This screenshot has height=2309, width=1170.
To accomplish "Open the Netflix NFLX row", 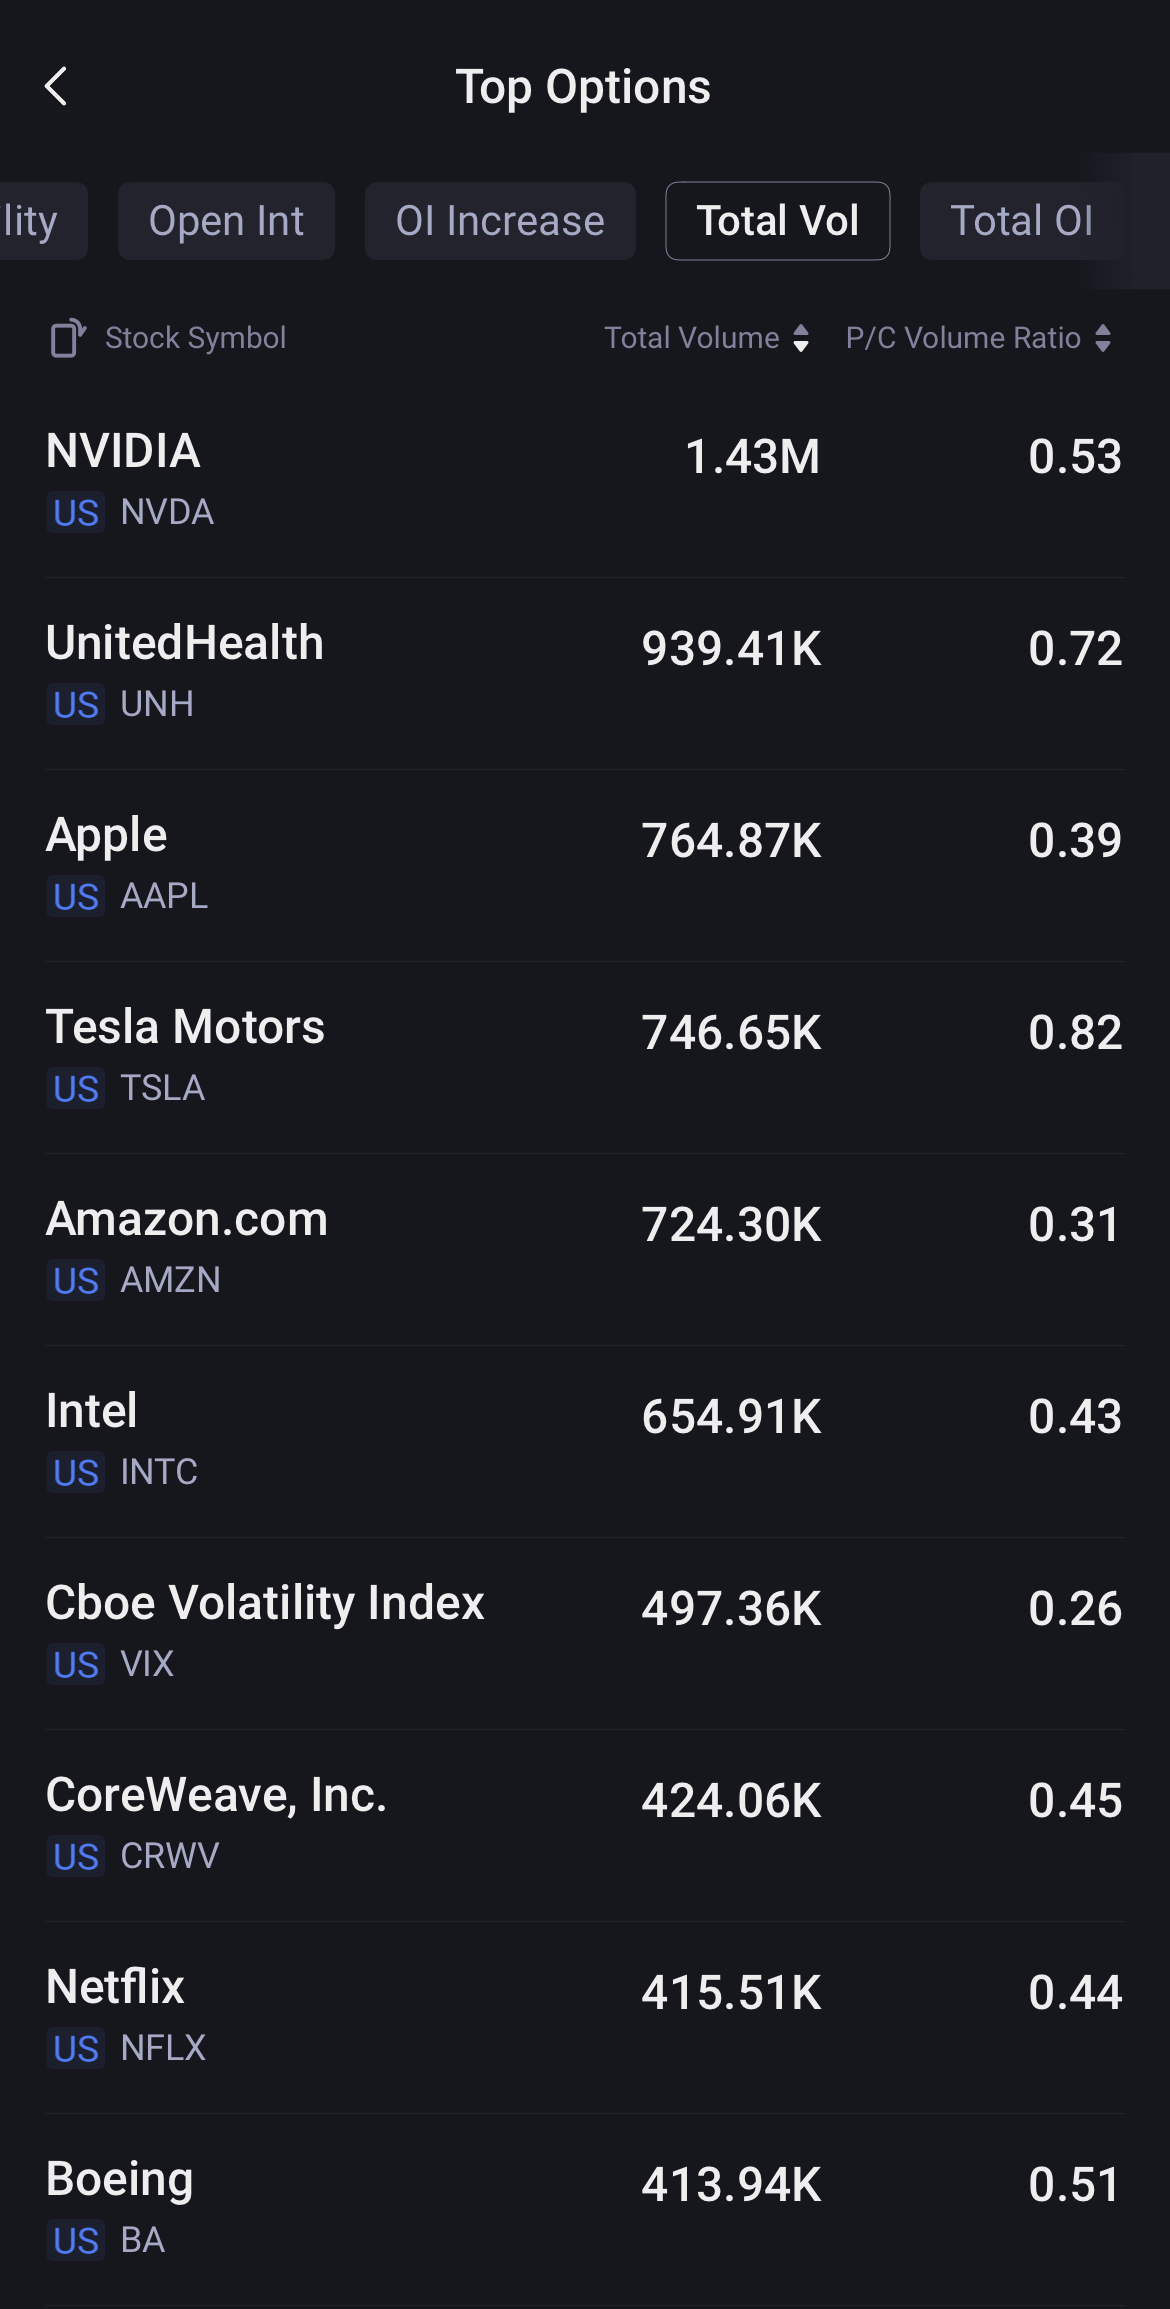I will click(585, 2016).
